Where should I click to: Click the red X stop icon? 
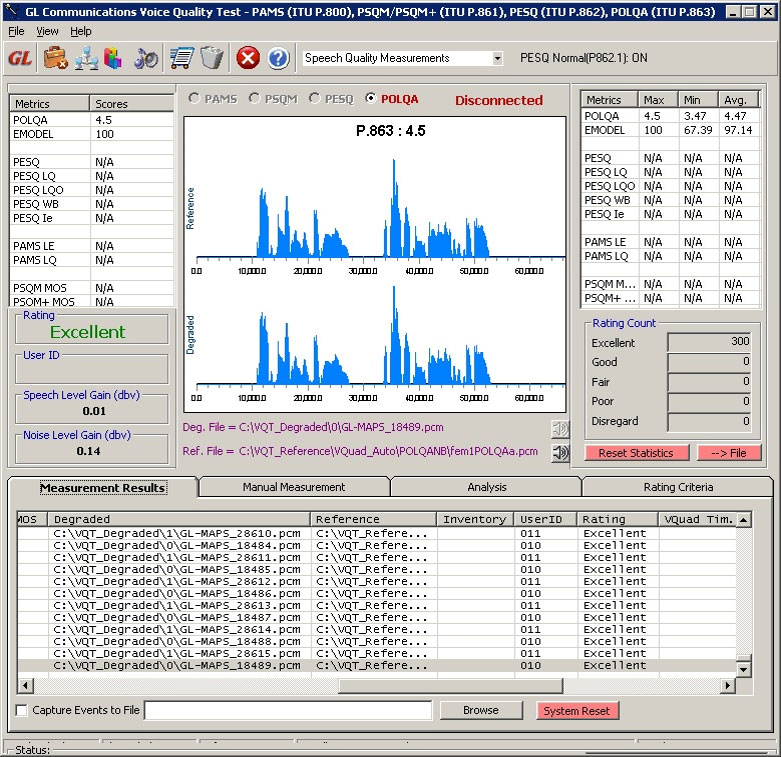(248, 58)
